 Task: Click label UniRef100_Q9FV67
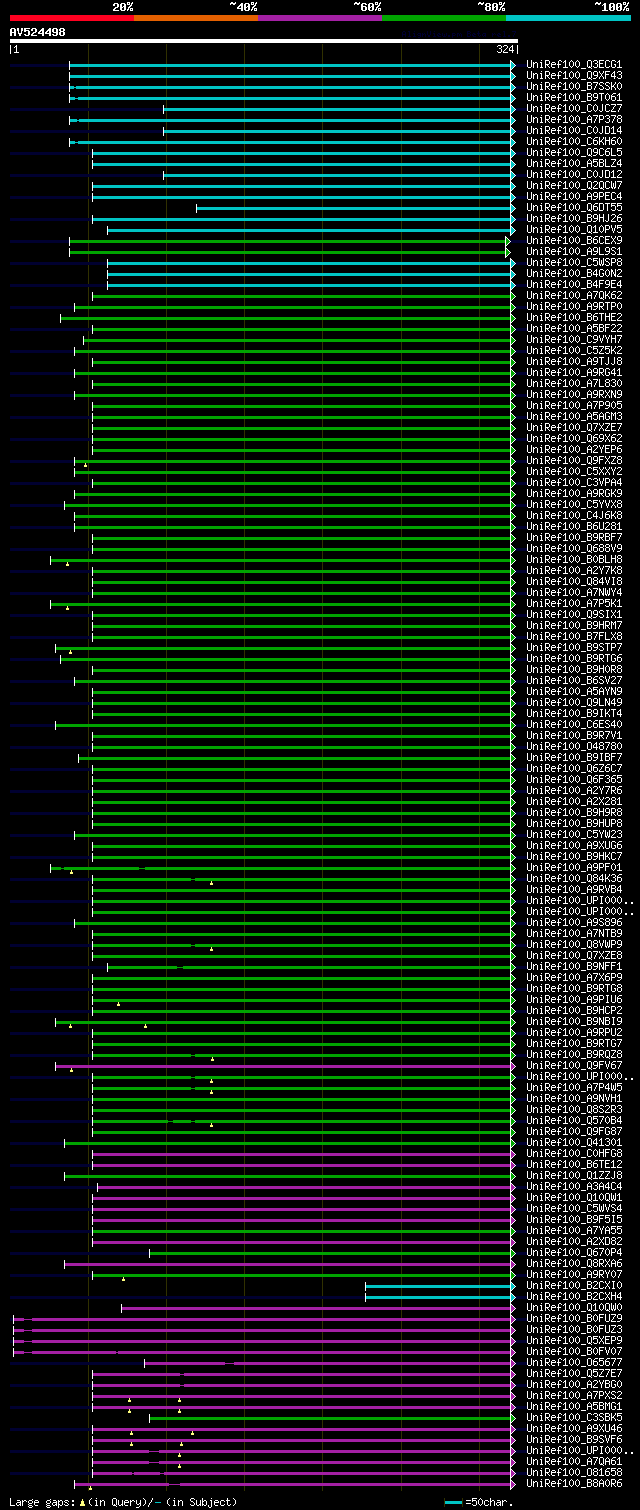pyautogui.click(x=574, y=1066)
